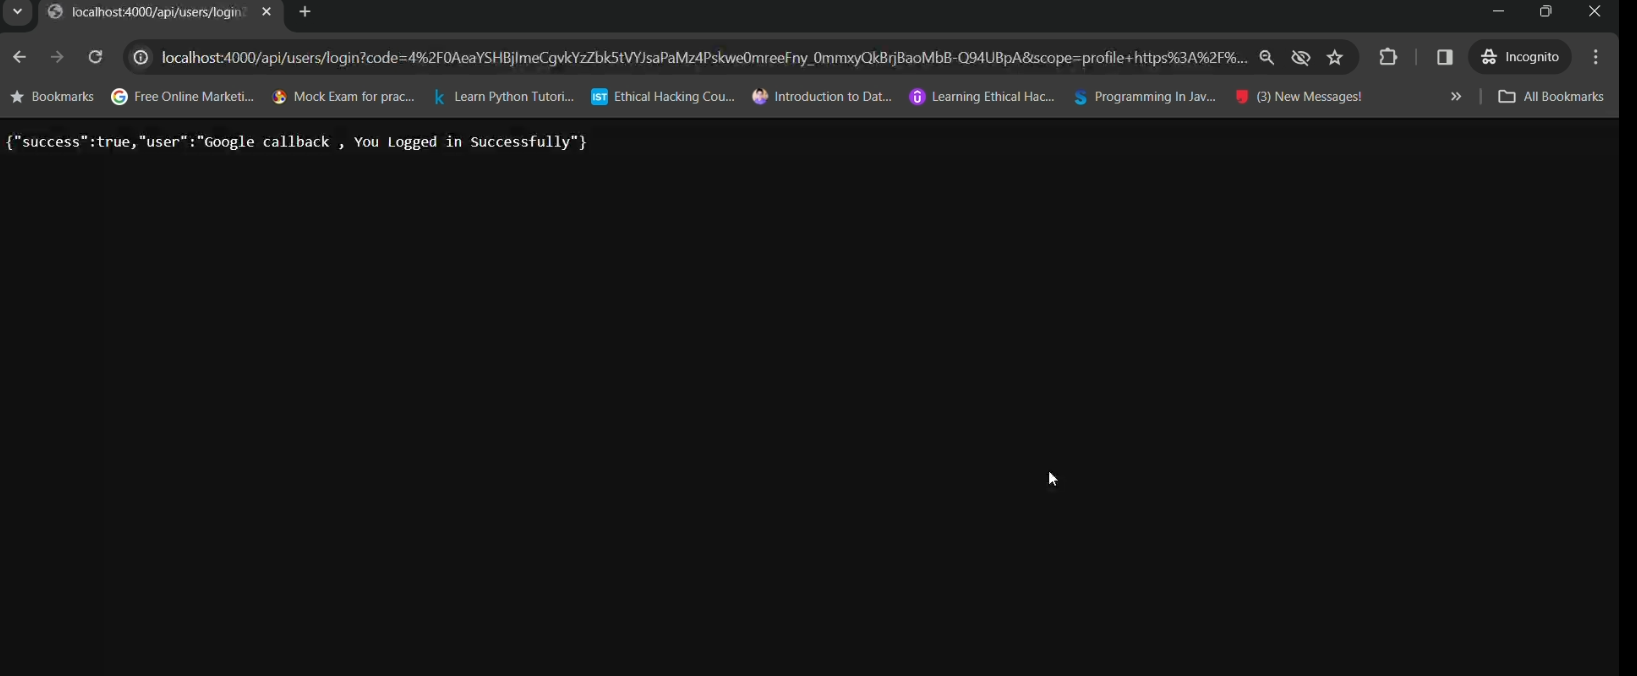The image size is (1637, 676).
Task: Select the localhost:4000 login tab
Action: pos(150,13)
